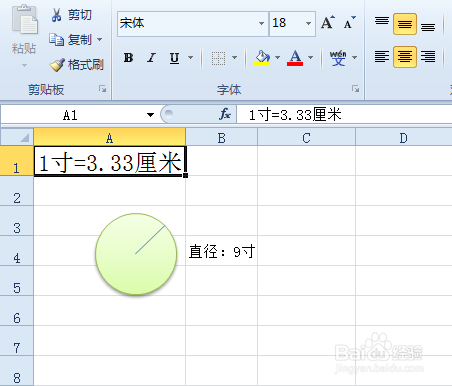Decrease font size with the small A icon
Viewport: 452px width, 386px height.
[350, 23]
